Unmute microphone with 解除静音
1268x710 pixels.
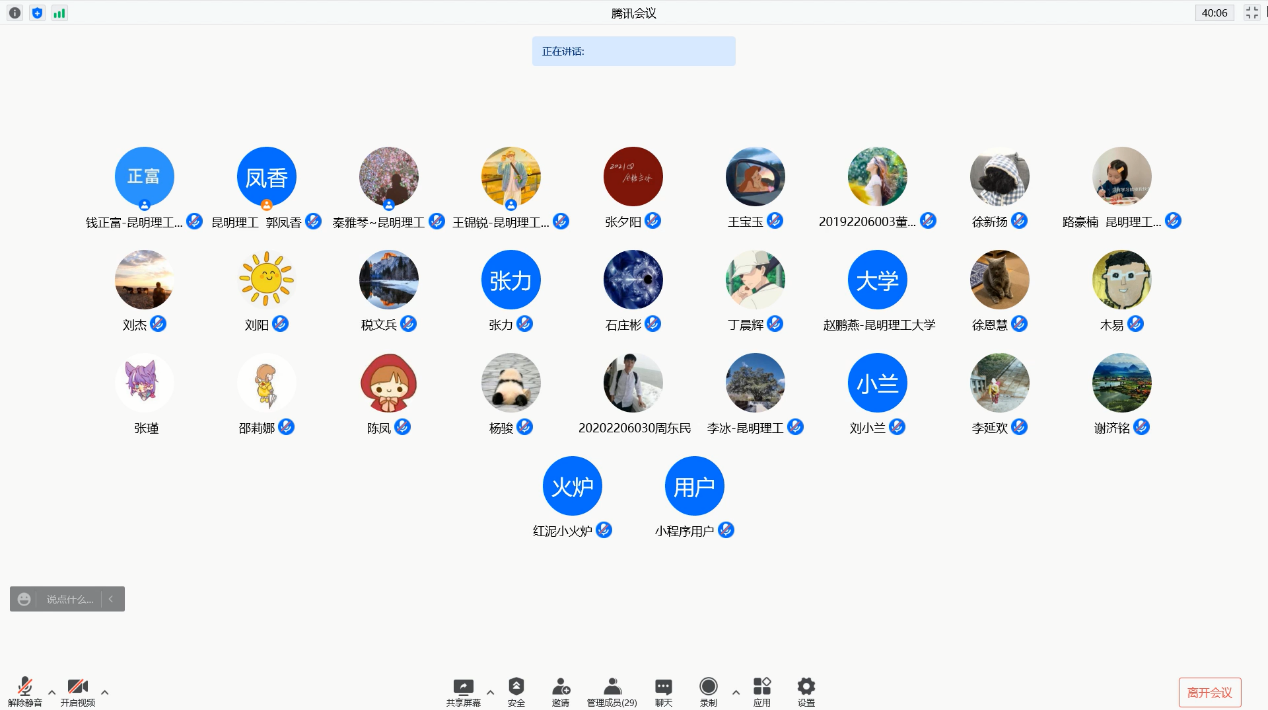25,690
